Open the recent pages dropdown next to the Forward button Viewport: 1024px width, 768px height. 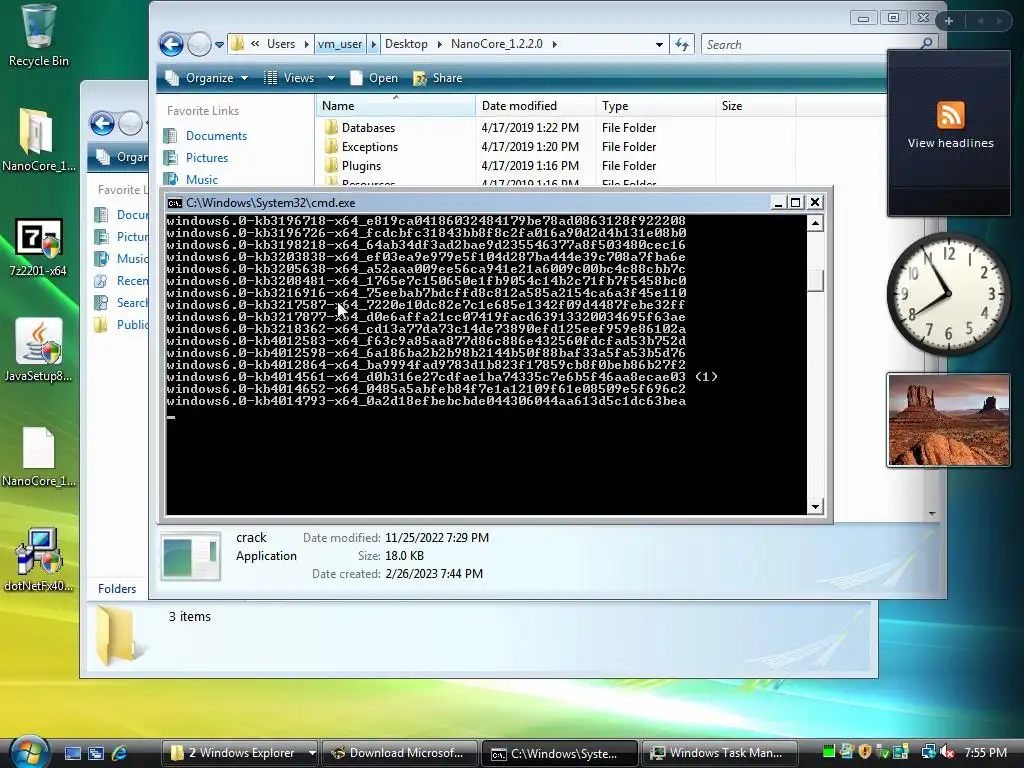[x=219, y=44]
